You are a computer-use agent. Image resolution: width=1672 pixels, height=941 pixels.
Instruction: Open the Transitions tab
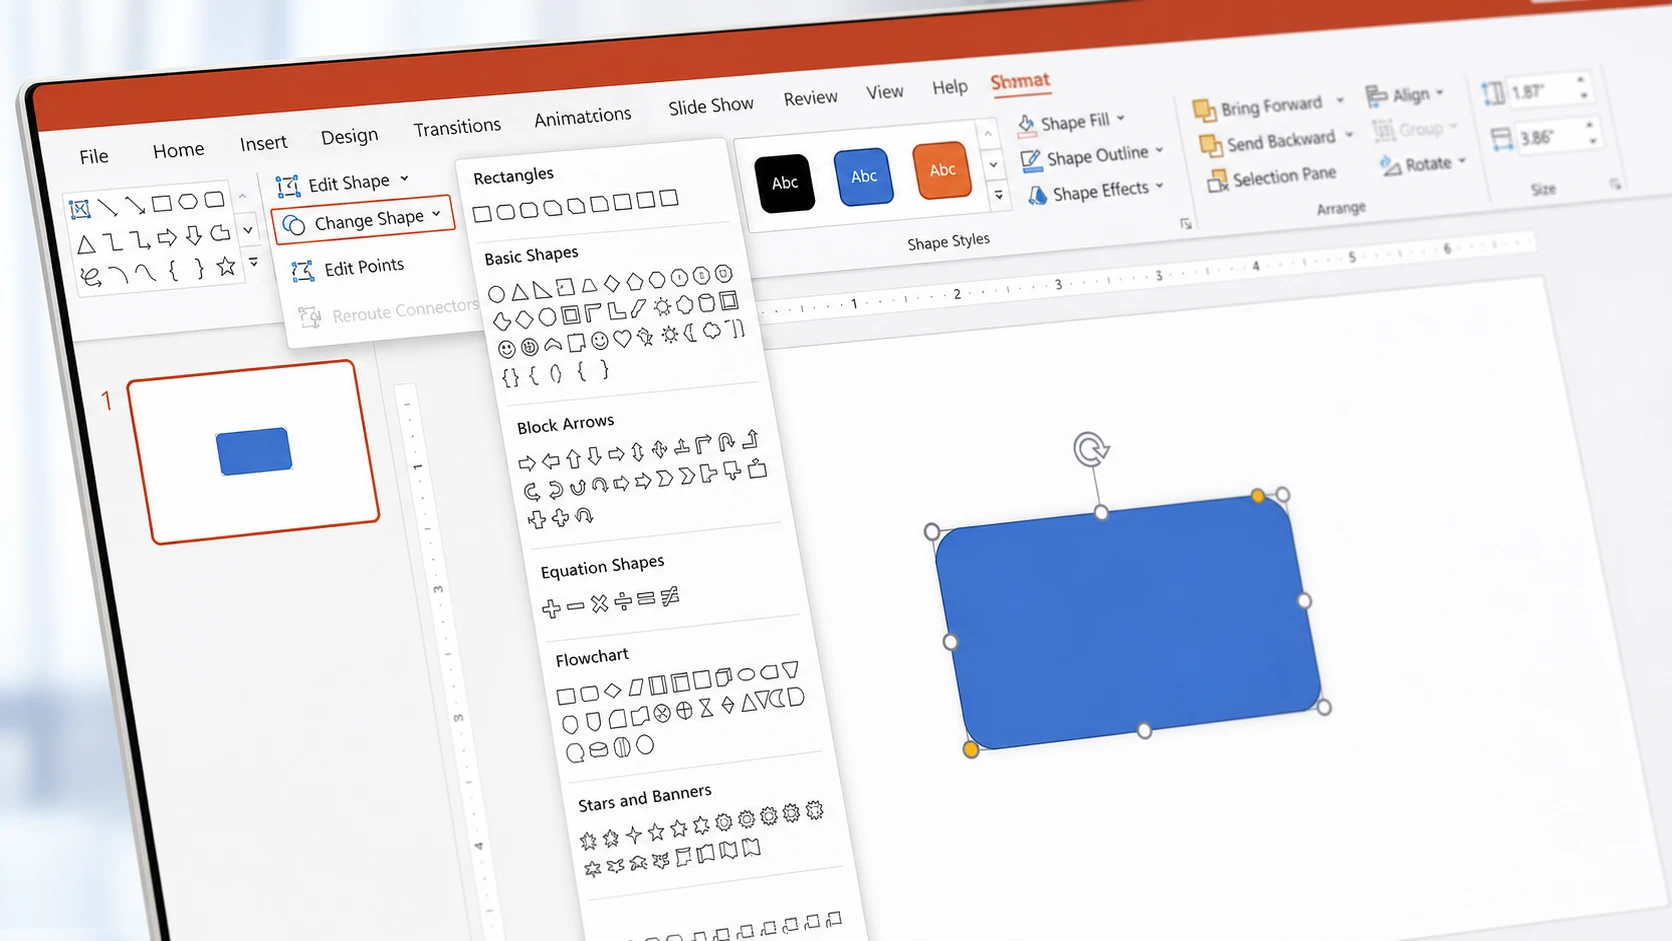pyautogui.click(x=457, y=127)
